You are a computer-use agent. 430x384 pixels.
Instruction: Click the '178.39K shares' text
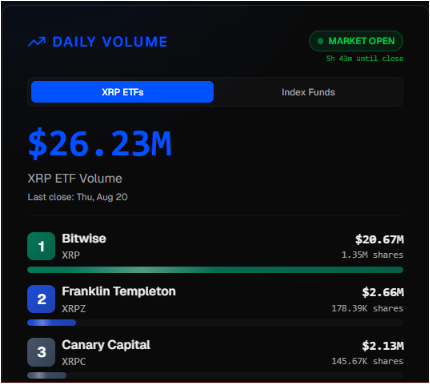coord(367,308)
